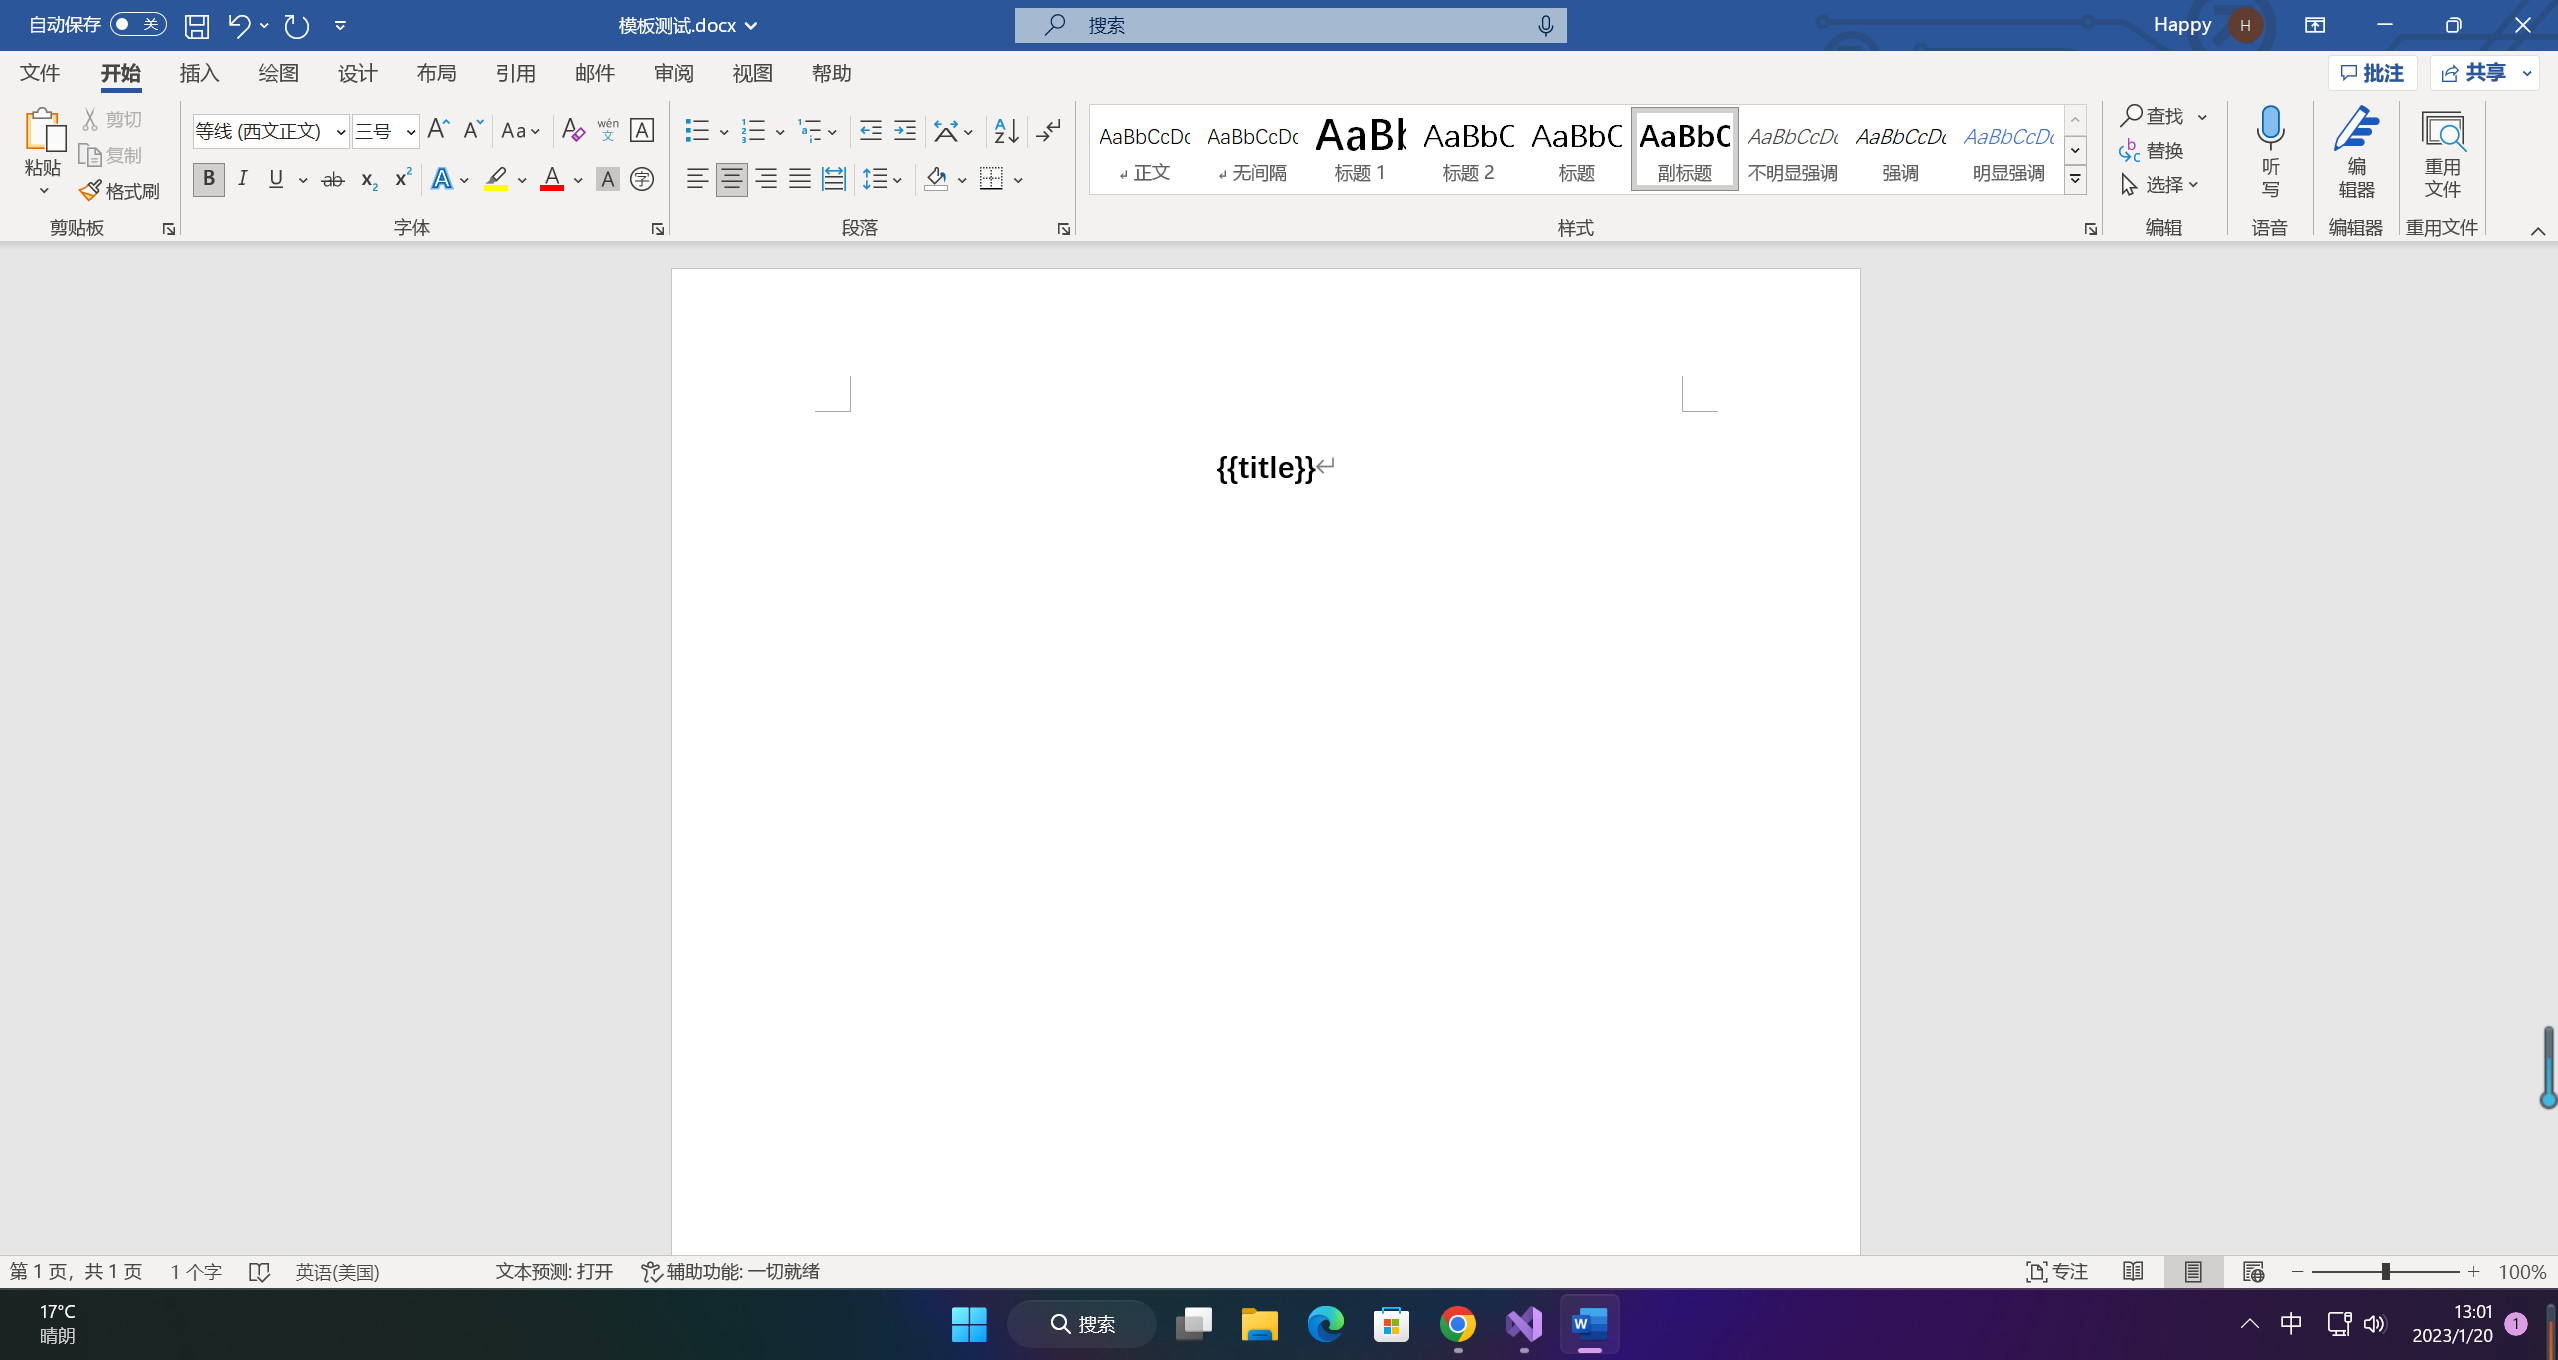2558x1360 pixels.
Task: Toggle the AutoSave (自动保存) switch
Action: (138, 24)
